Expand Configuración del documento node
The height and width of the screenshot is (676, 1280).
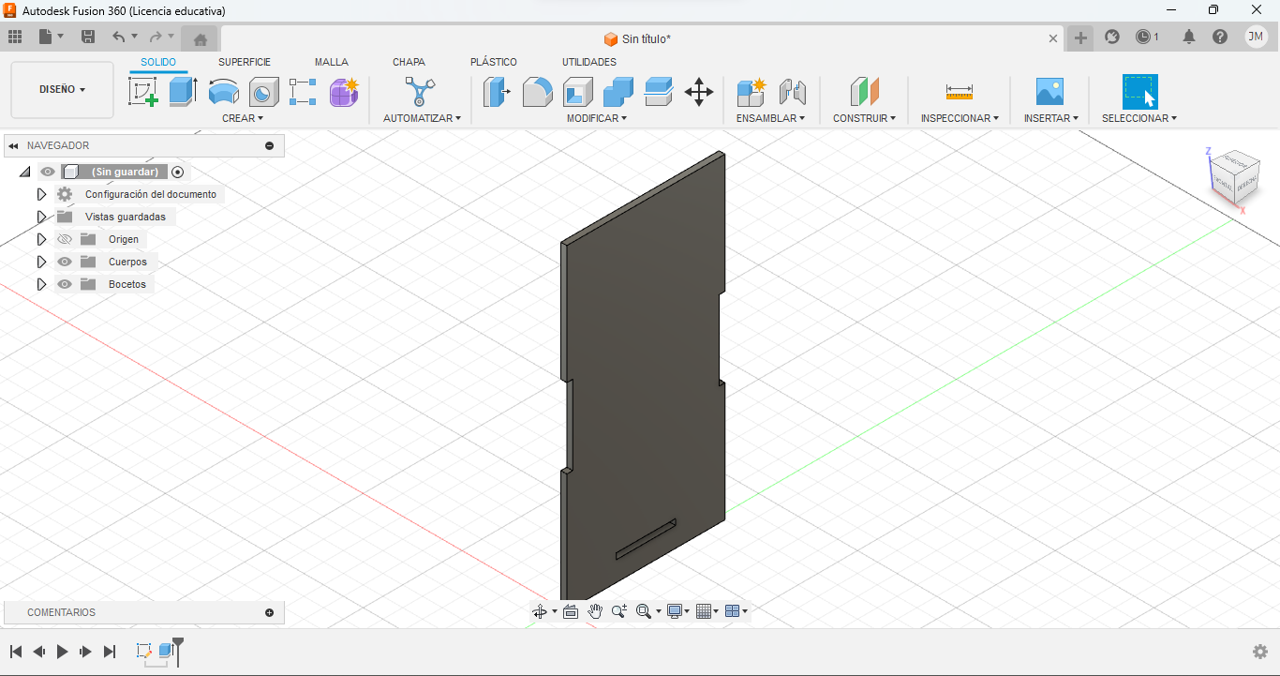(x=41, y=194)
